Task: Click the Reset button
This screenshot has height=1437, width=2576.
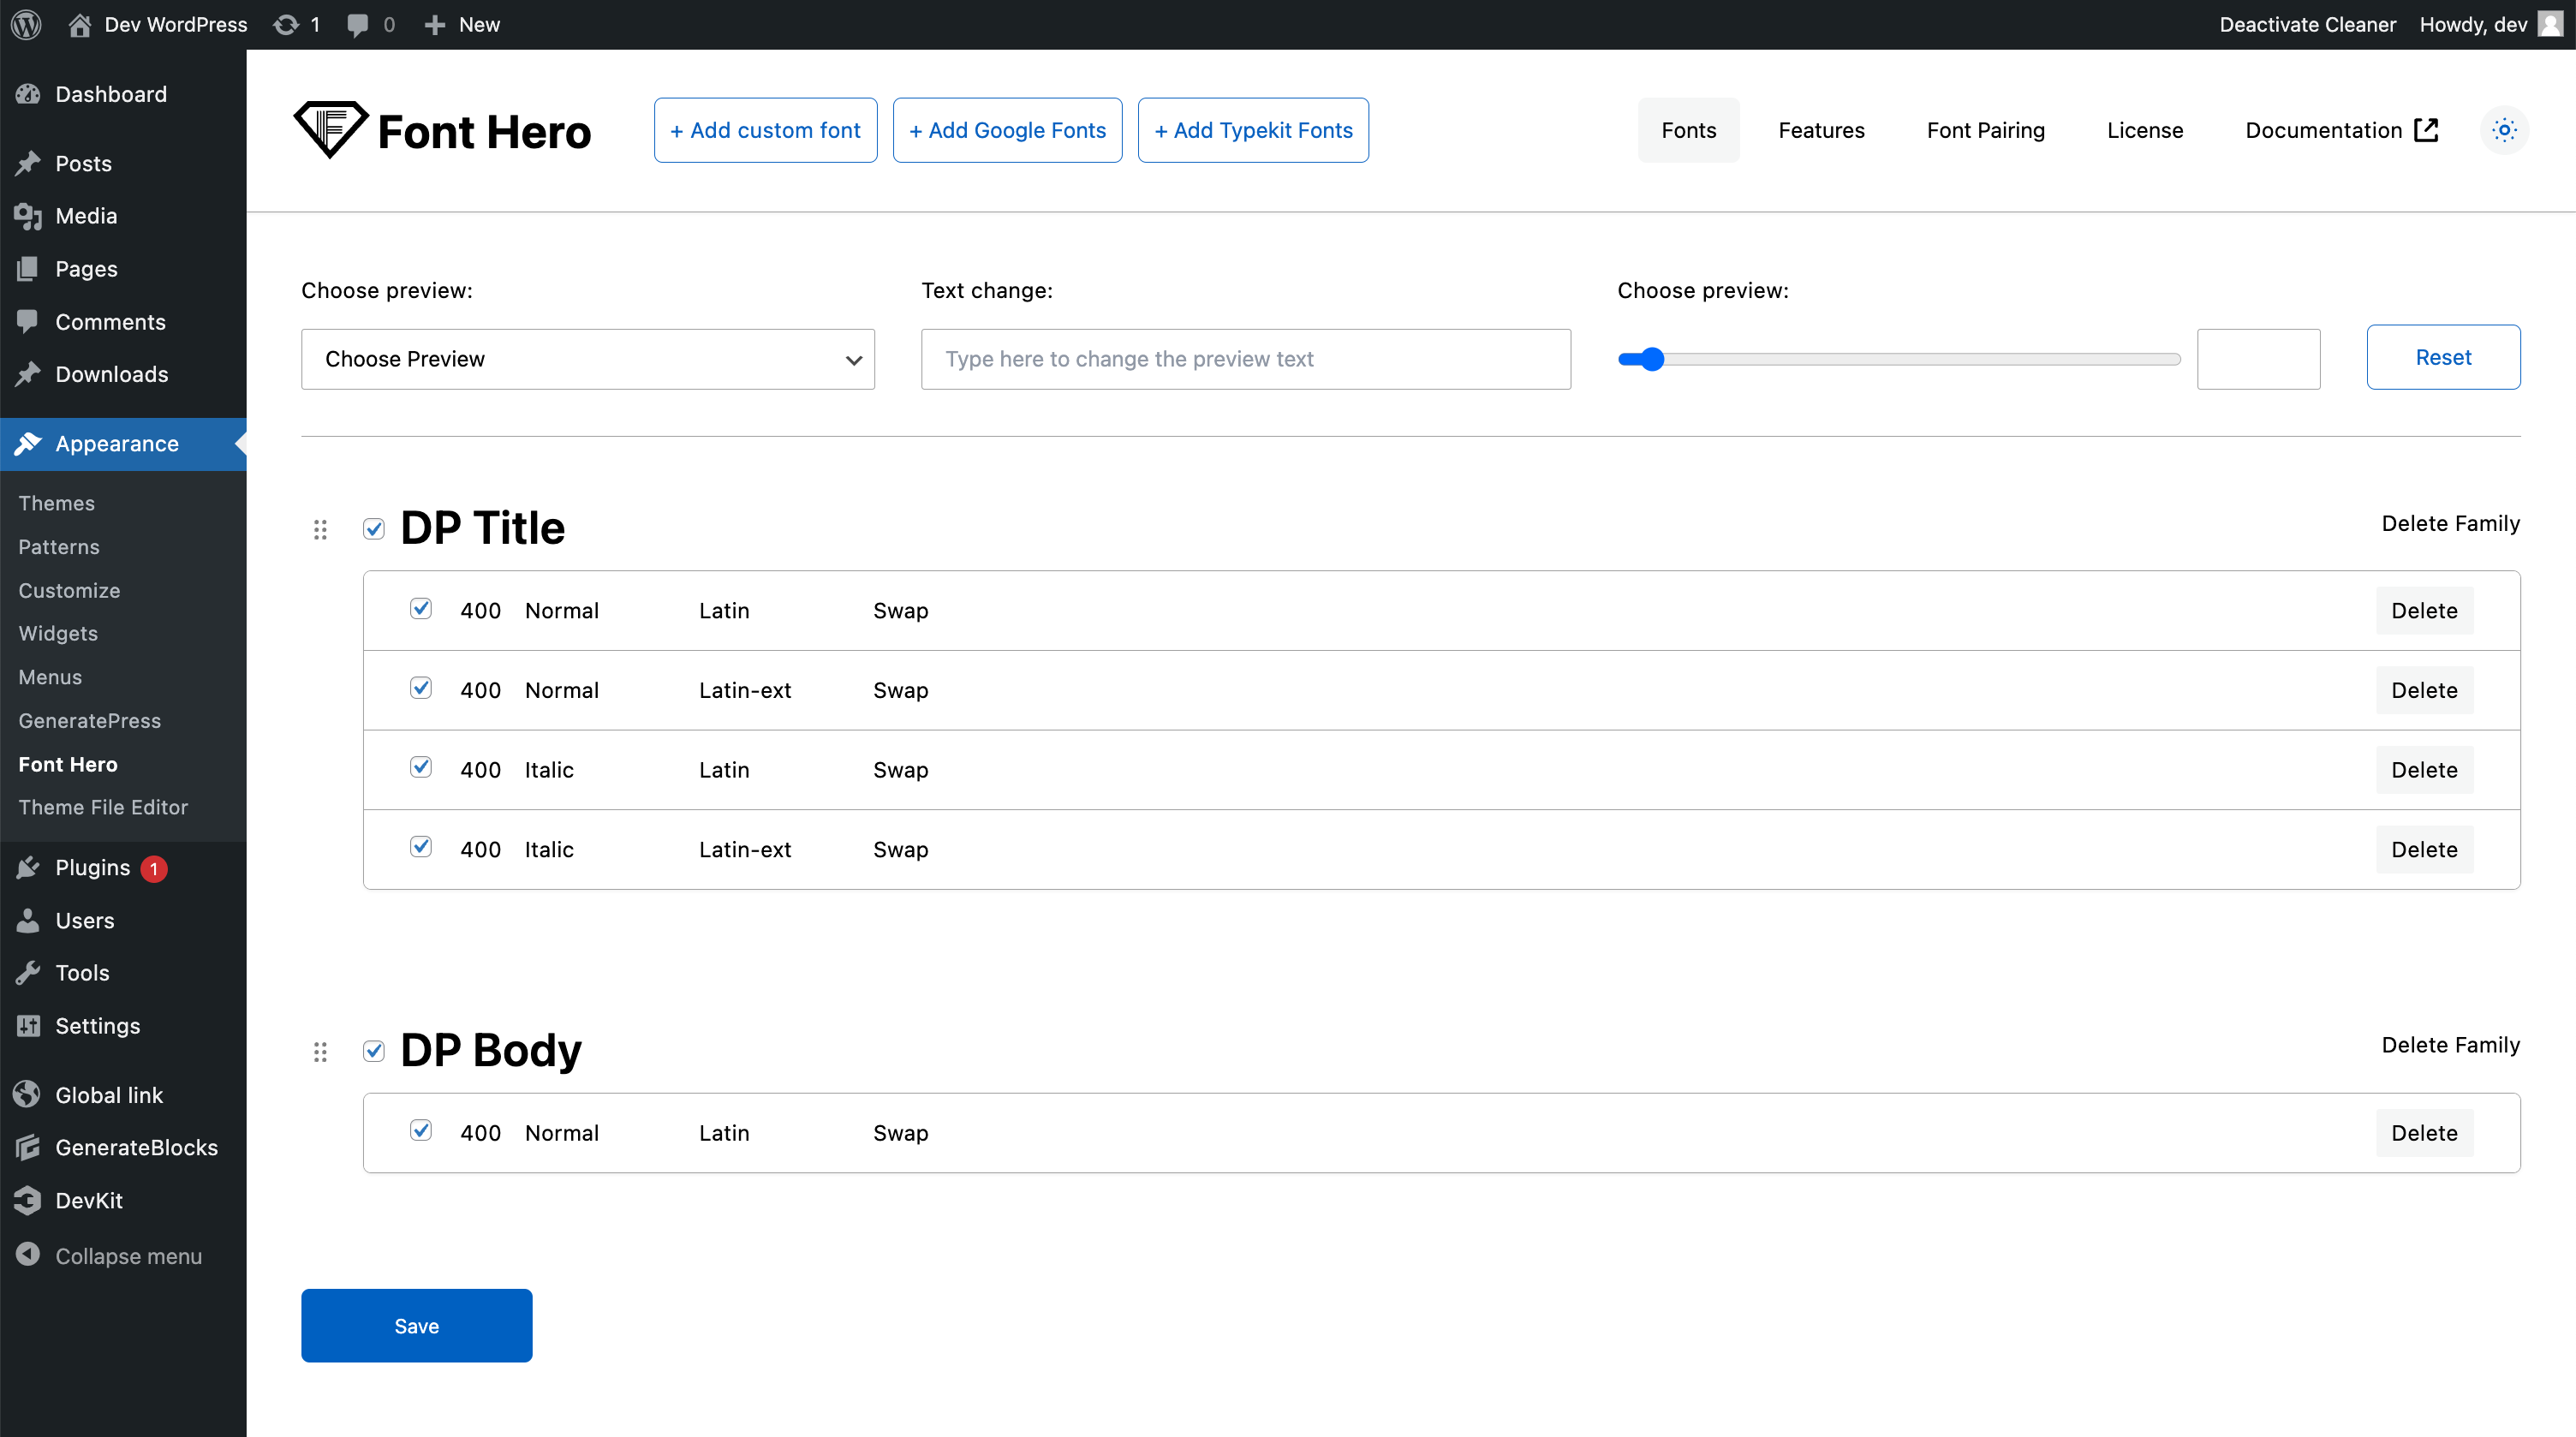Action: (x=2442, y=357)
